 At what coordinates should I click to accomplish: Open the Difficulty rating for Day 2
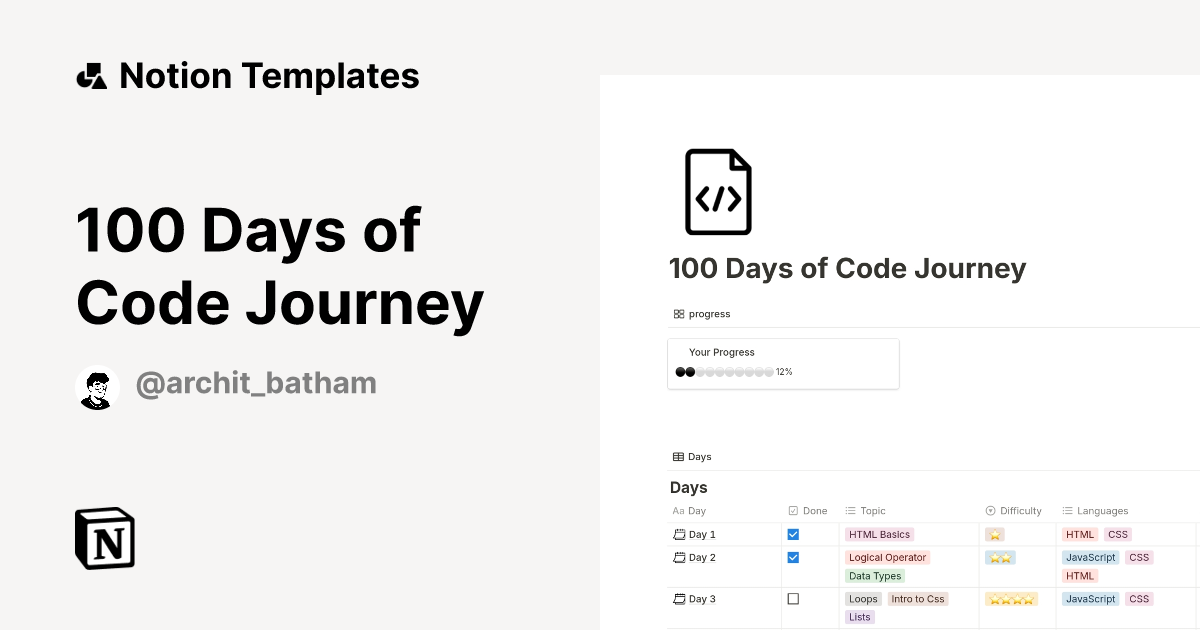[1000, 557]
